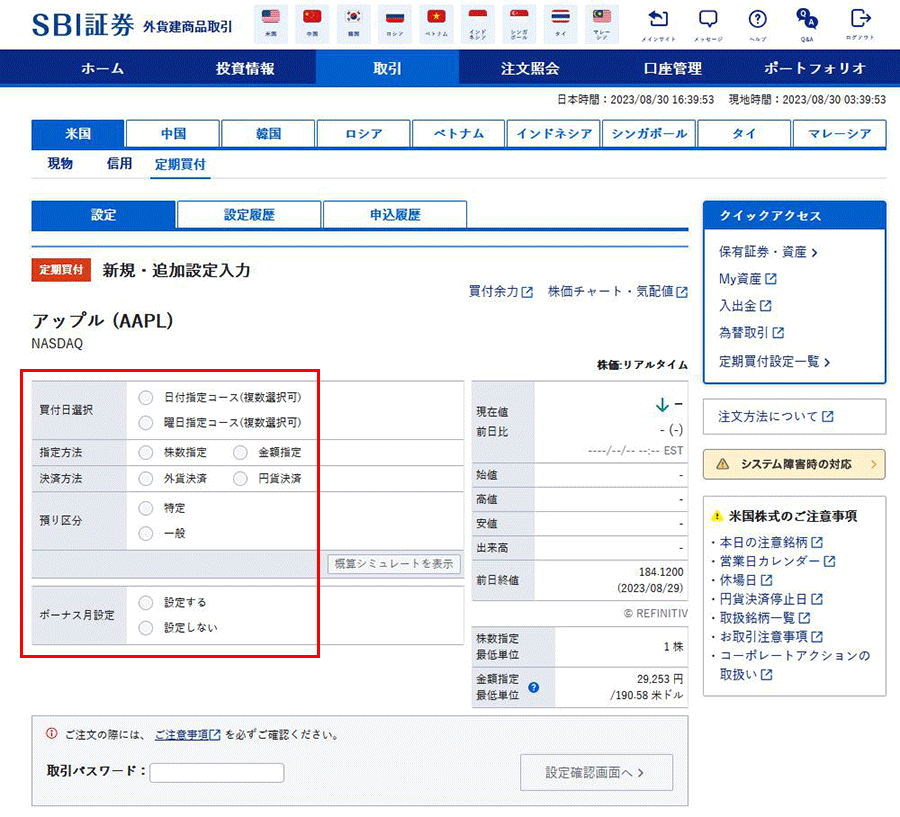Choose 金額指定 radio option
This screenshot has height=817, width=900.
(x=240, y=452)
